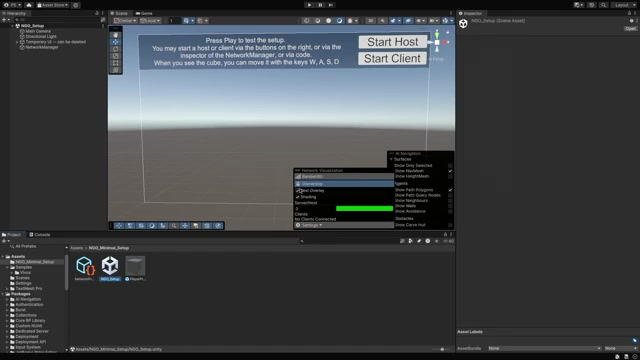
Task: Open the global search magnifier icon
Action: 603,5
